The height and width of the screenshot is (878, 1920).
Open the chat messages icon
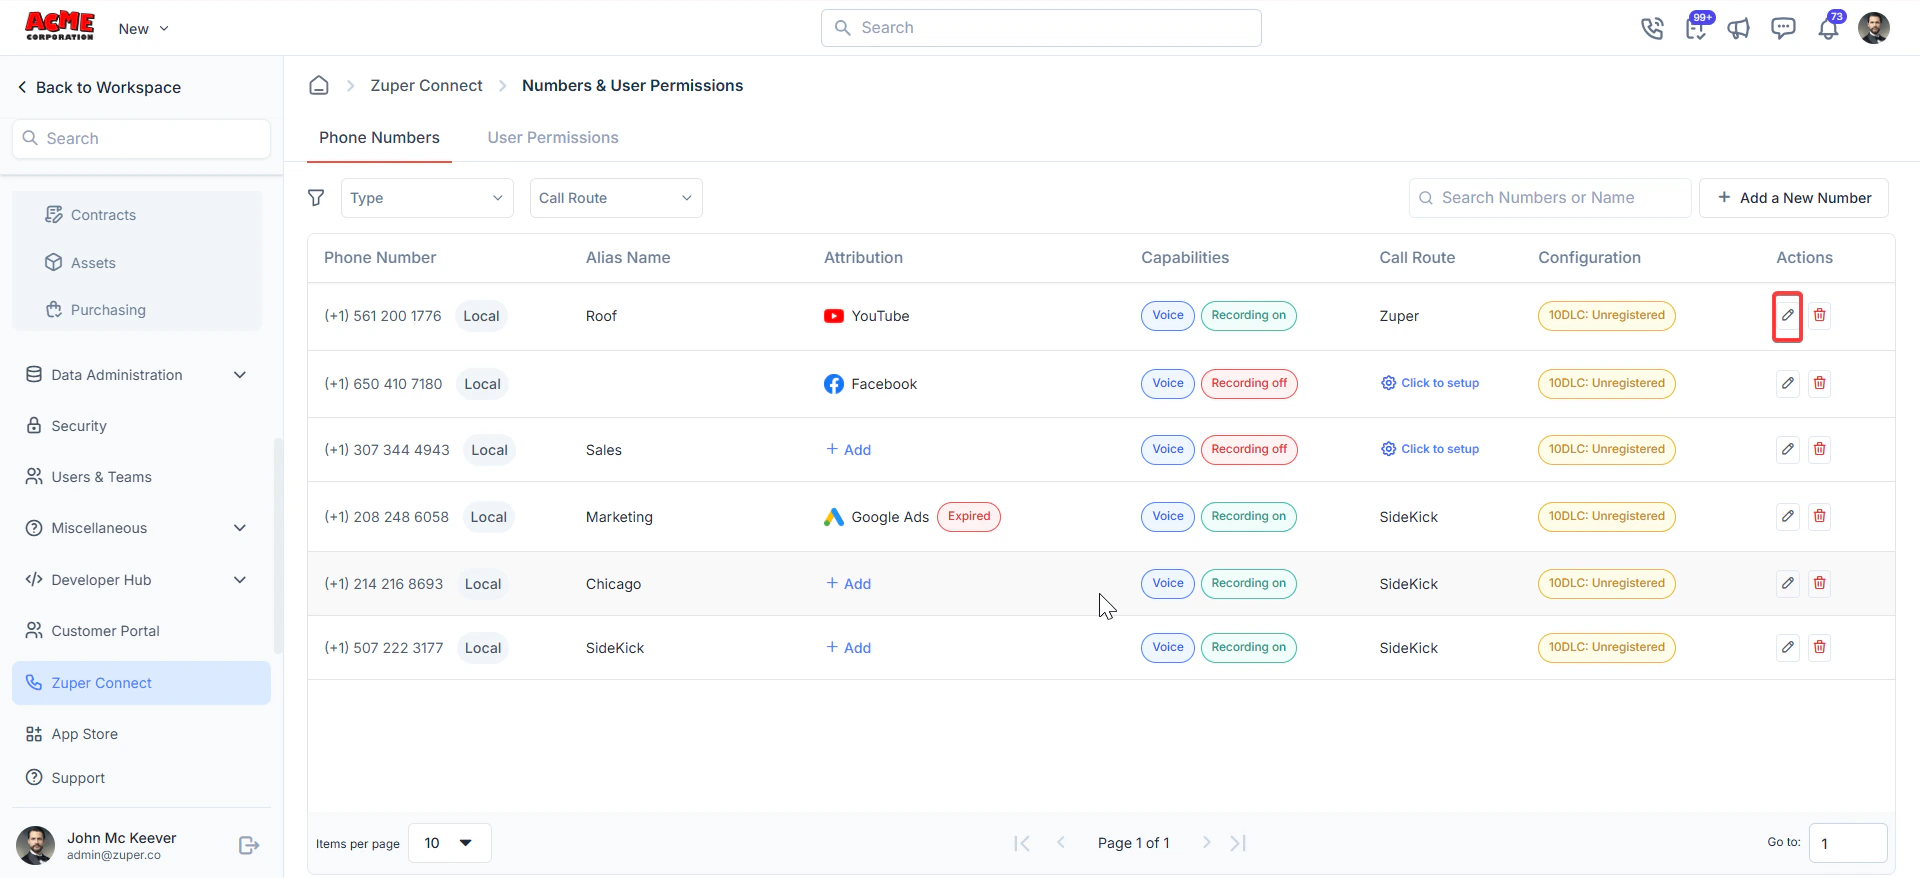point(1783,28)
